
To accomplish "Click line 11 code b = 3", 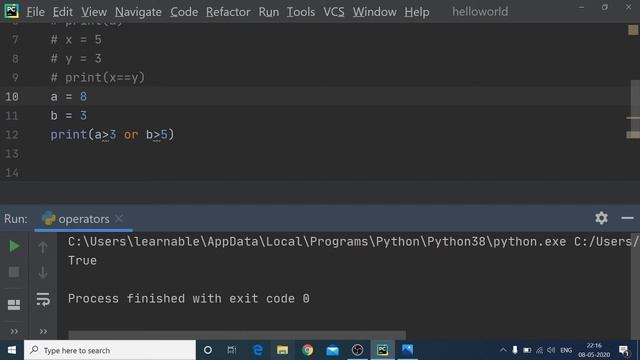I will coord(69,116).
